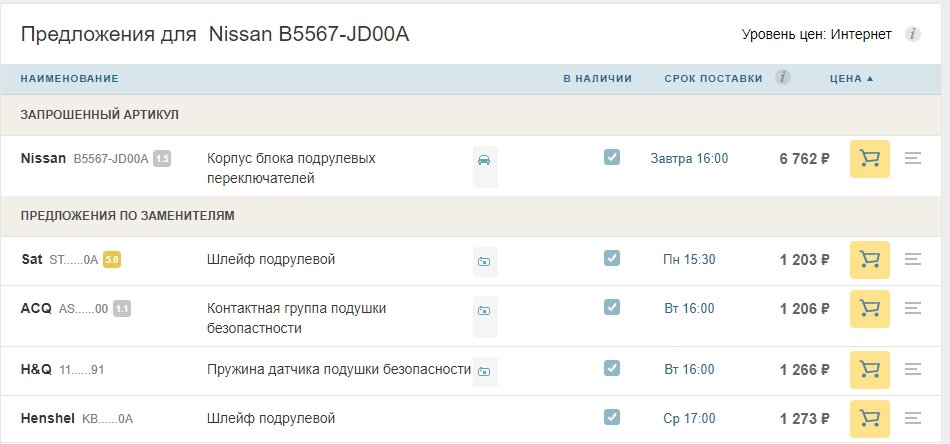Image resolution: width=950 pixels, height=444 pixels.
Task: Open Henshel brand link
Action: point(48,419)
